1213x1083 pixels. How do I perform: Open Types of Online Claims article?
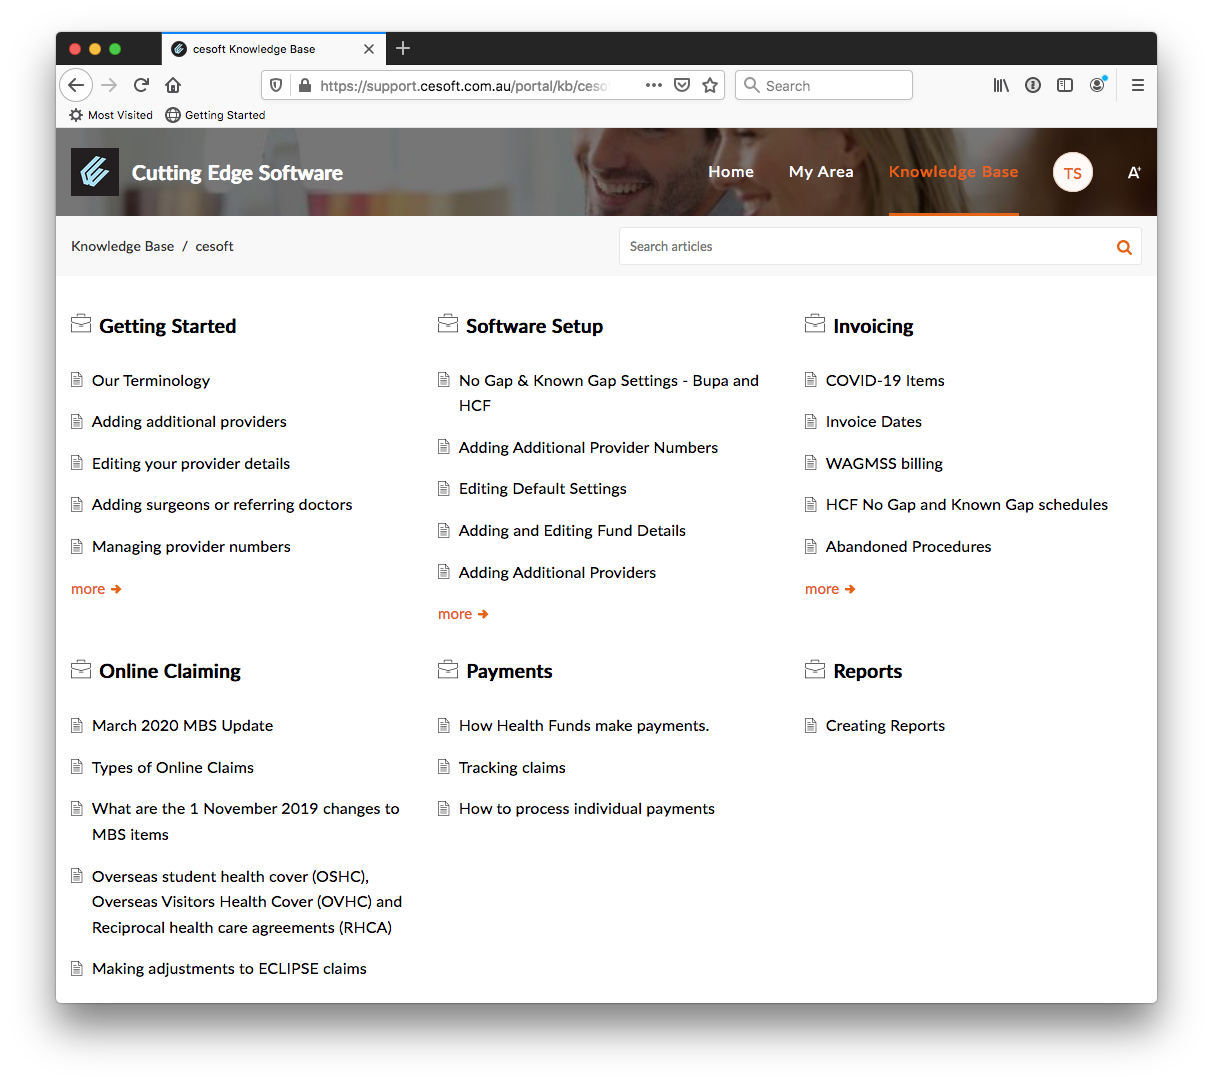click(x=173, y=768)
